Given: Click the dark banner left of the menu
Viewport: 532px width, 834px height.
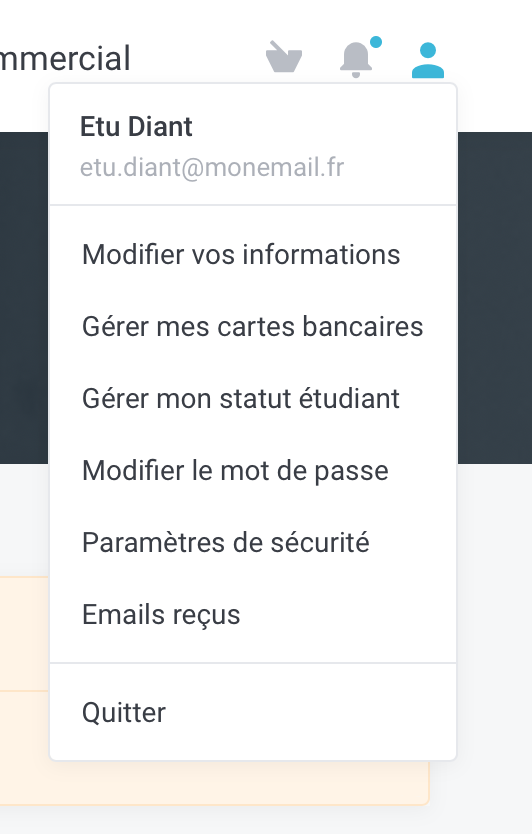Looking at the screenshot, I should 24,298.
